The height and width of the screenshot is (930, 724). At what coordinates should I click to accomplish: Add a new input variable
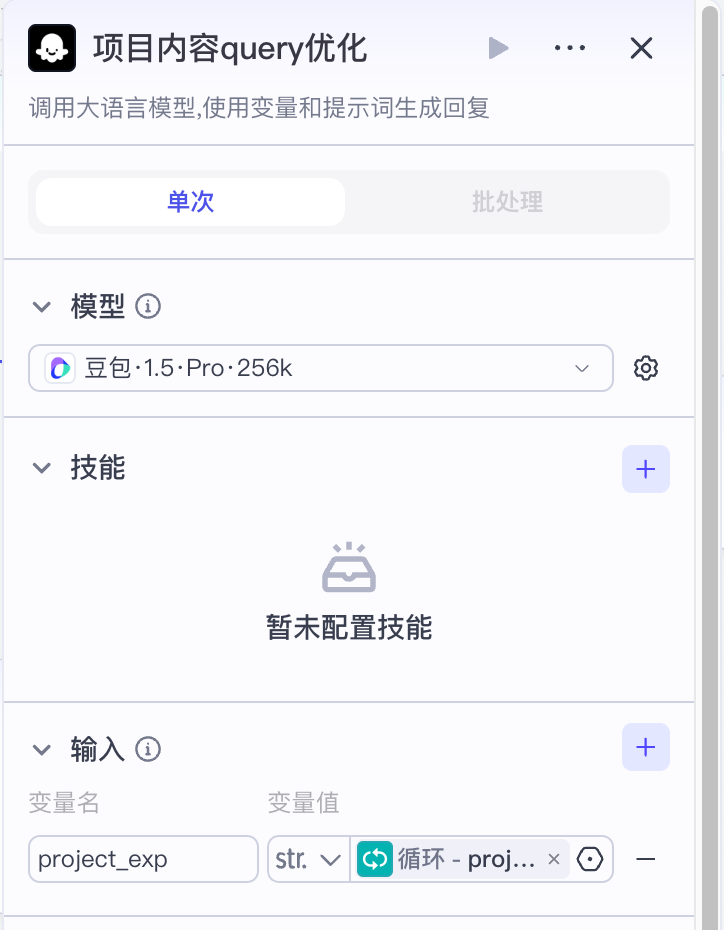(x=646, y=748)
